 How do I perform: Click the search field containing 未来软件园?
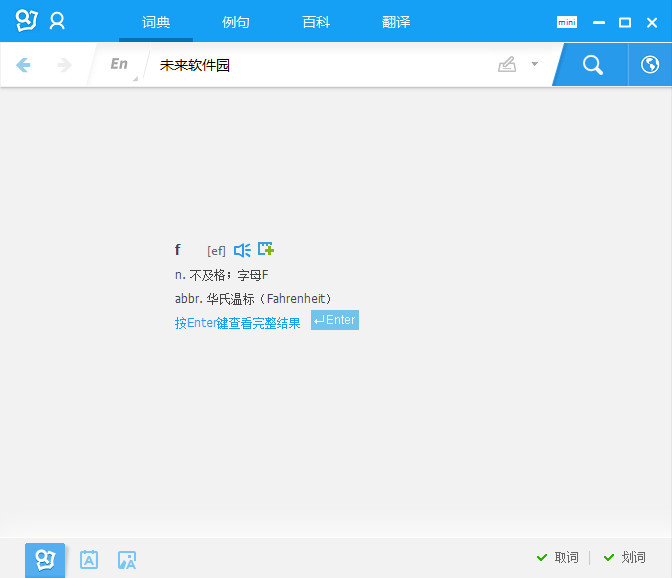click(x=320, y=65)
